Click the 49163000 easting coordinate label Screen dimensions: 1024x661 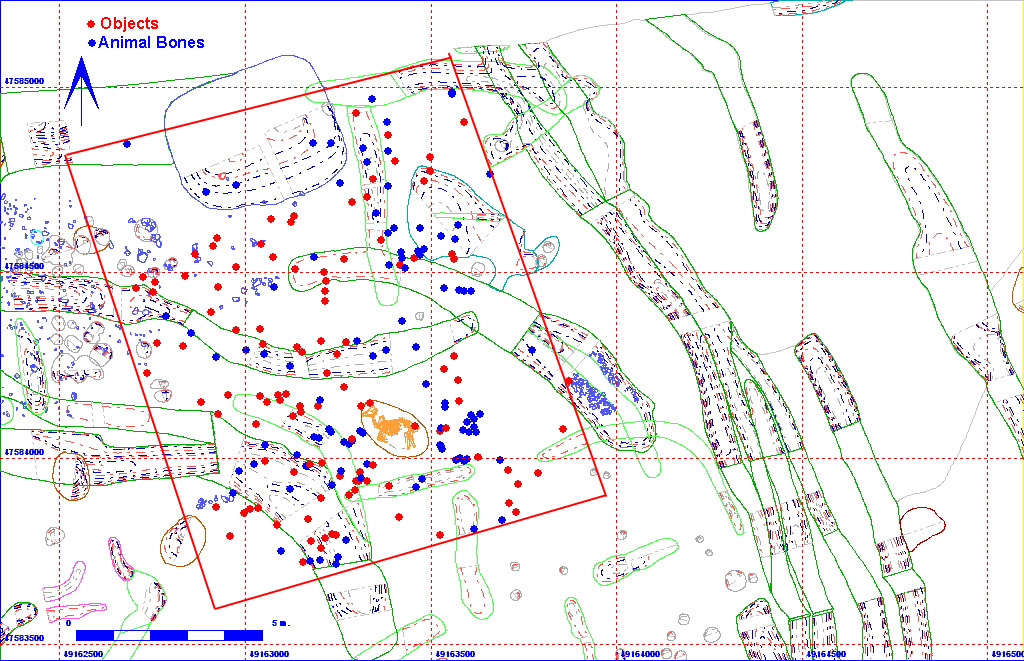[x=270, y=654]
